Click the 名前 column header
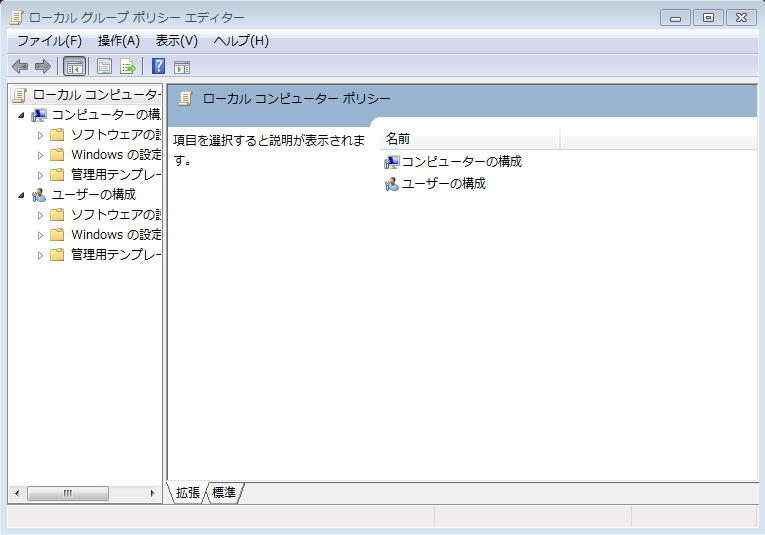This screenshot has height=535, width=765. [469, 139]
